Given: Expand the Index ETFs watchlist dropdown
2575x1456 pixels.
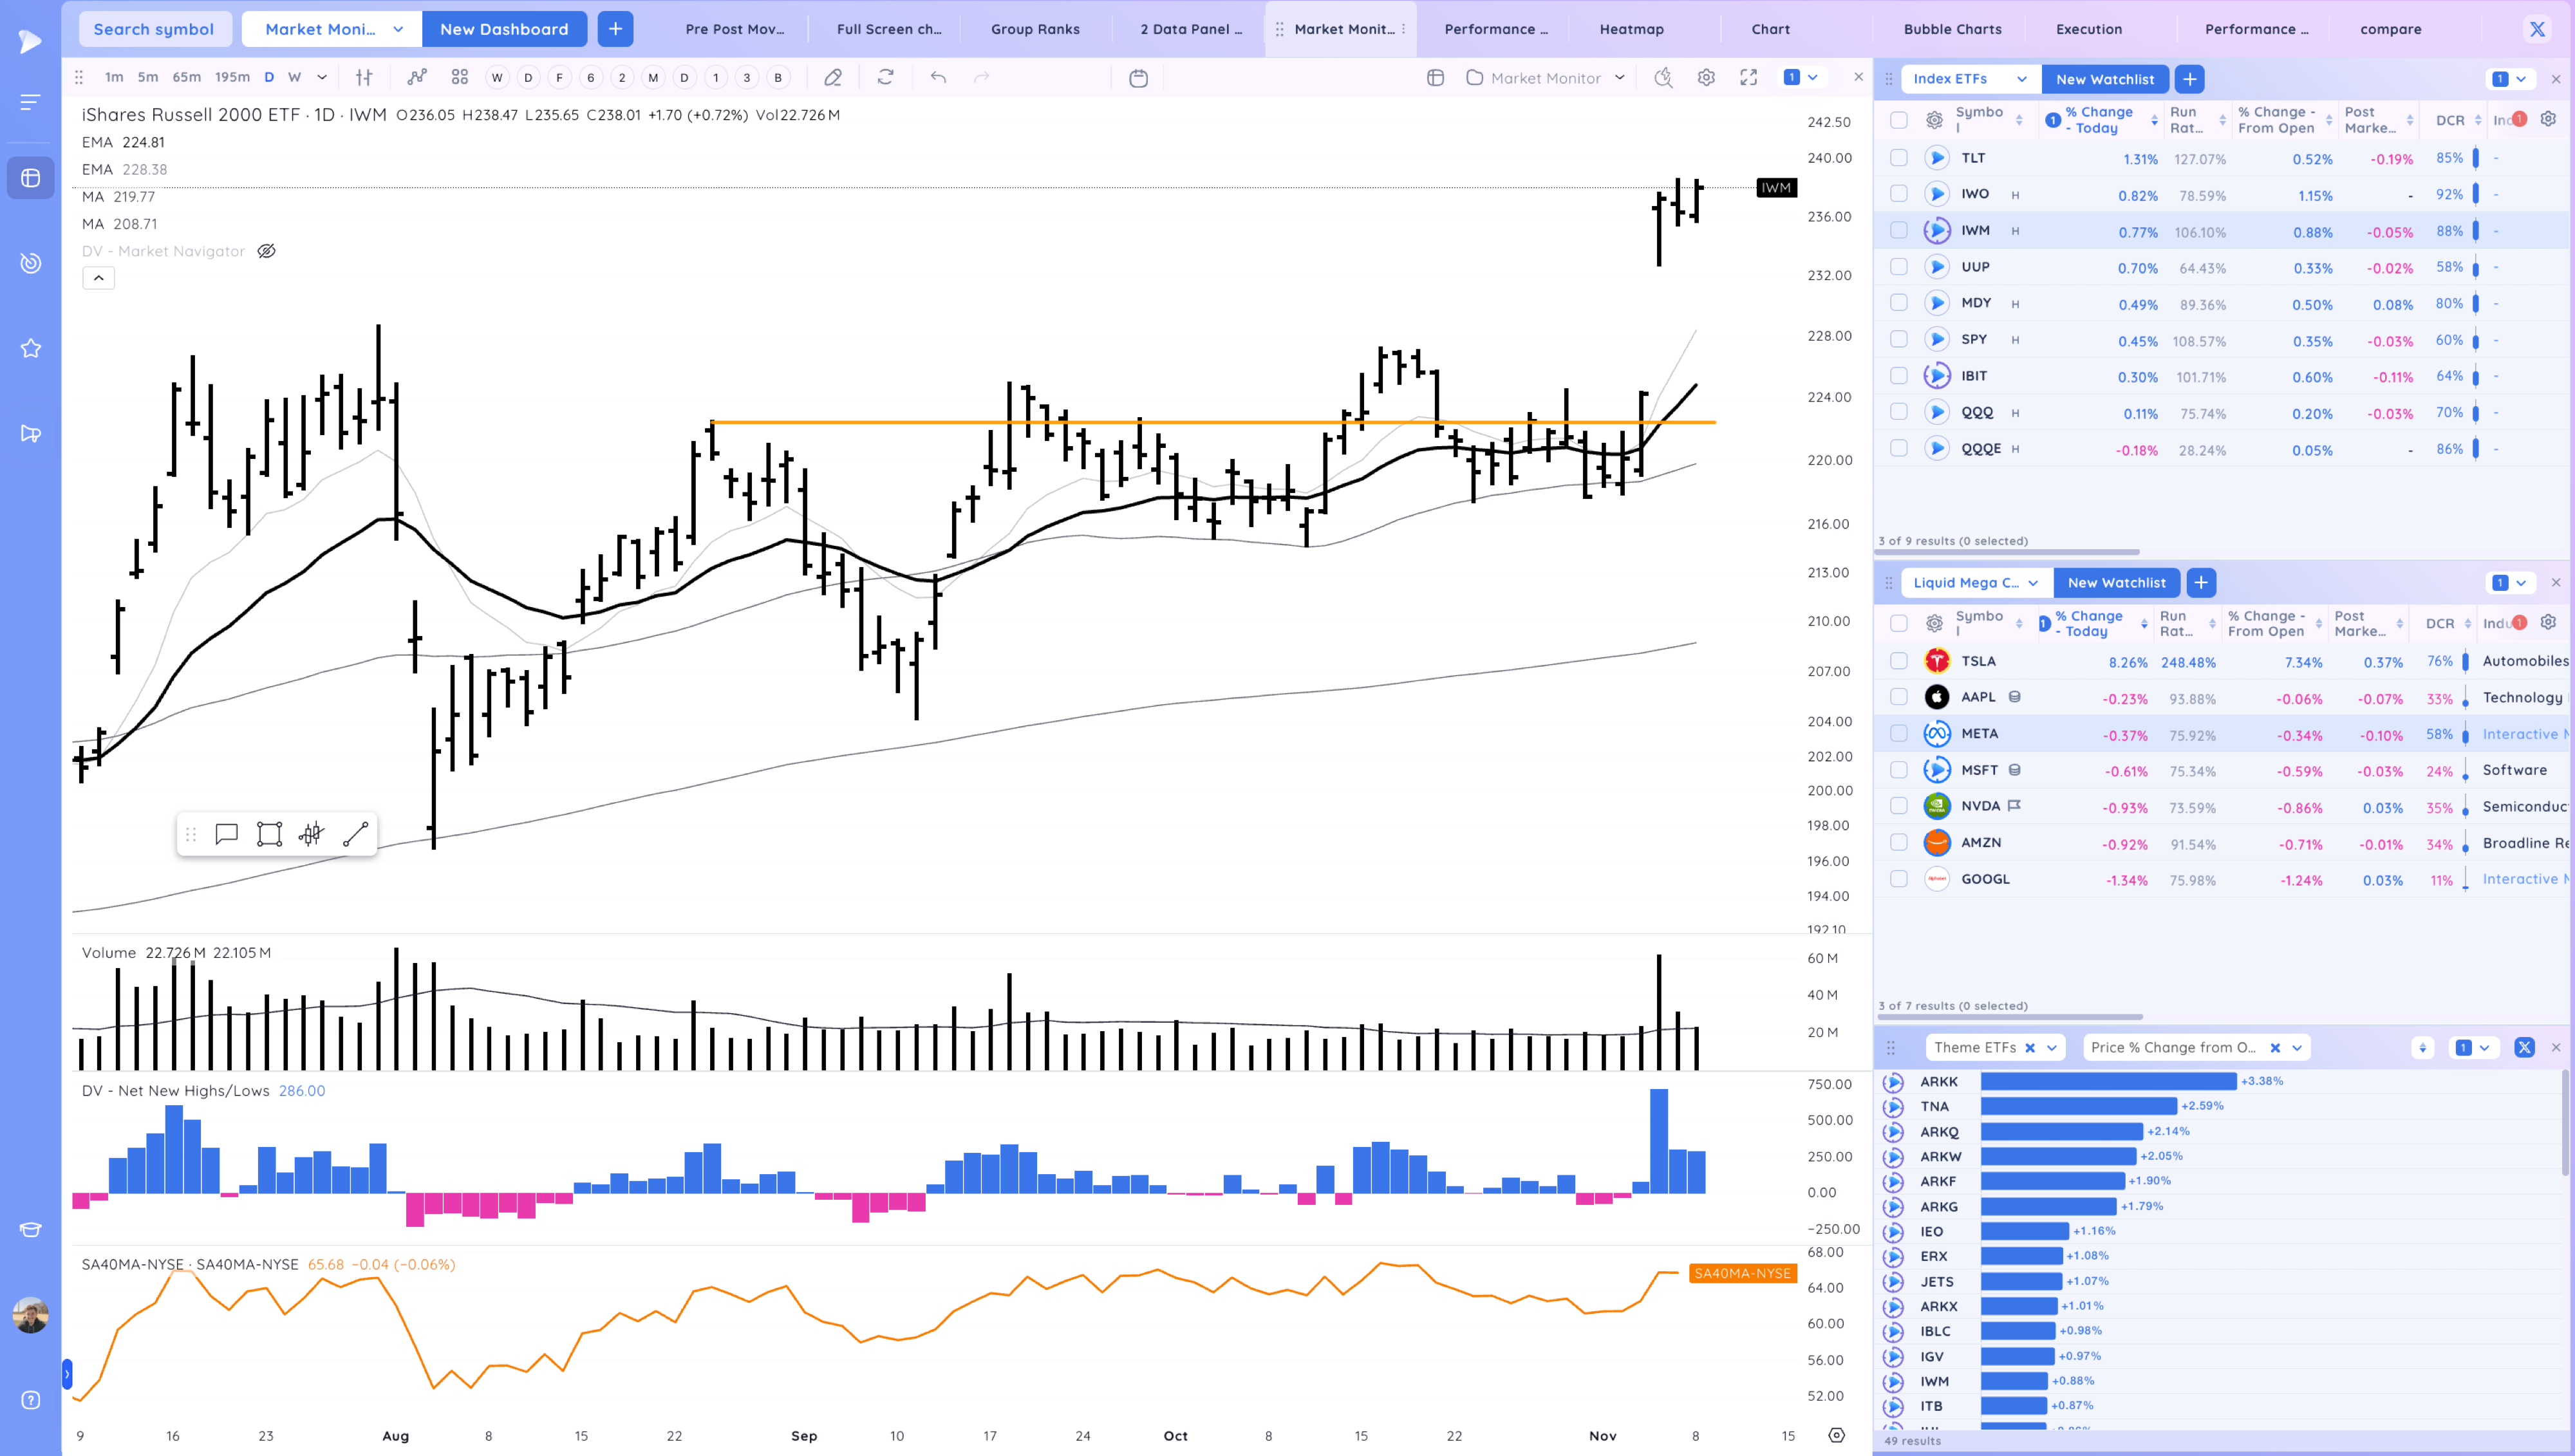Looking at the screenshot, I should pyautogui.click(x=2021, y=79).
